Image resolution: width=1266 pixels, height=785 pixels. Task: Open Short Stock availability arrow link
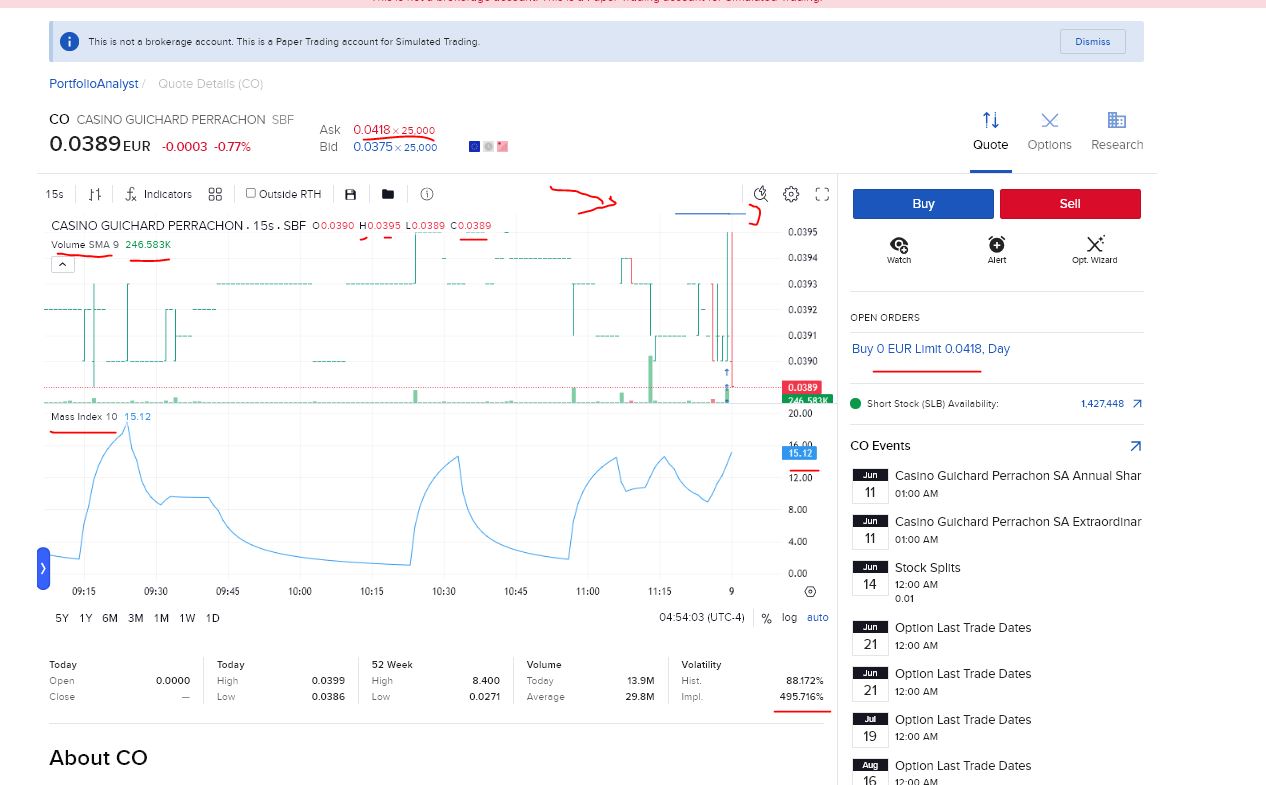[x=1137, y=404]
